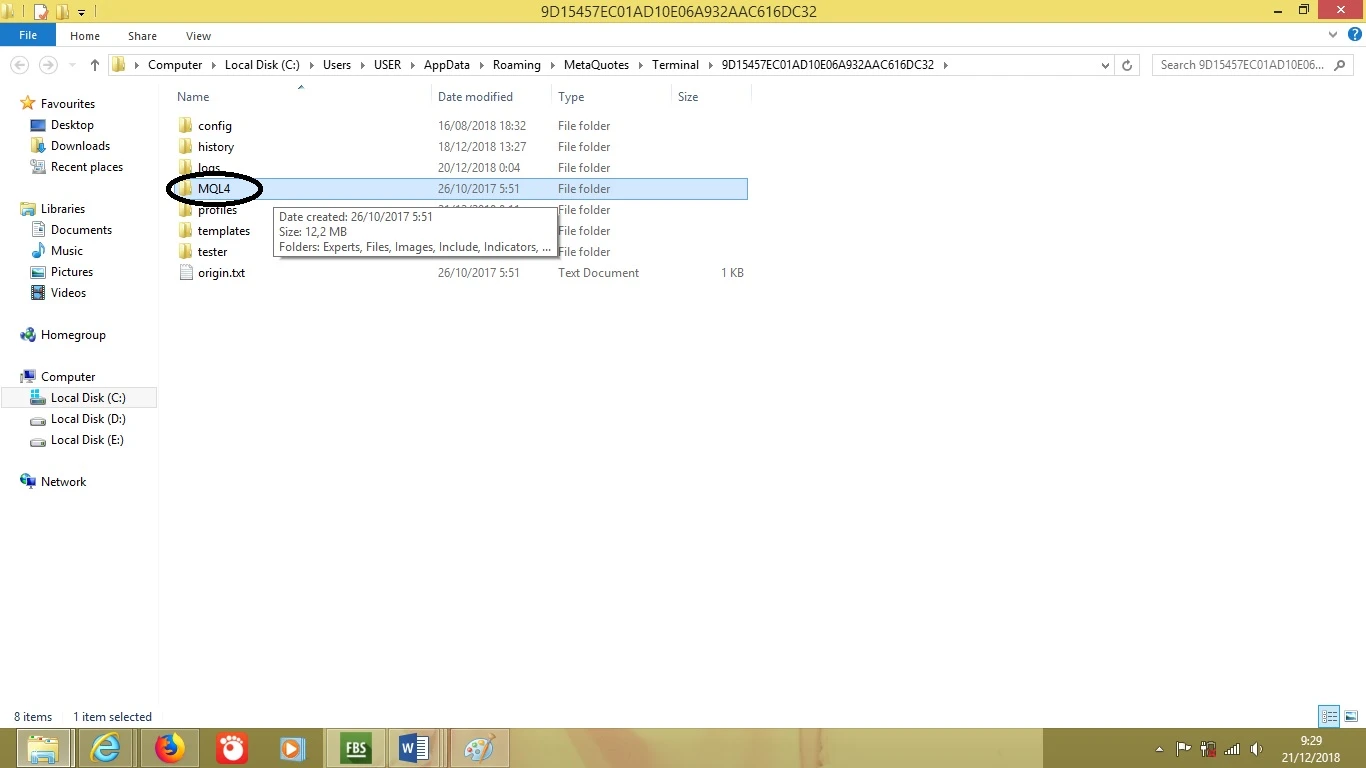Click the Up one level arrow

coord(95,65)
